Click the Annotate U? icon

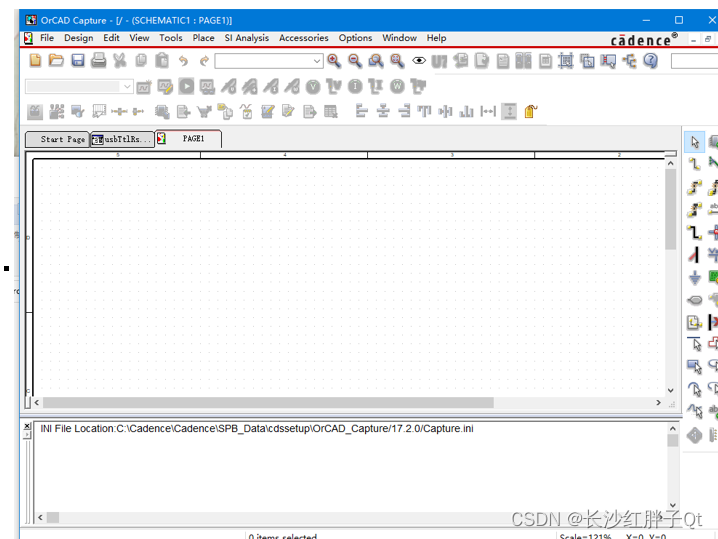[439, 61]
